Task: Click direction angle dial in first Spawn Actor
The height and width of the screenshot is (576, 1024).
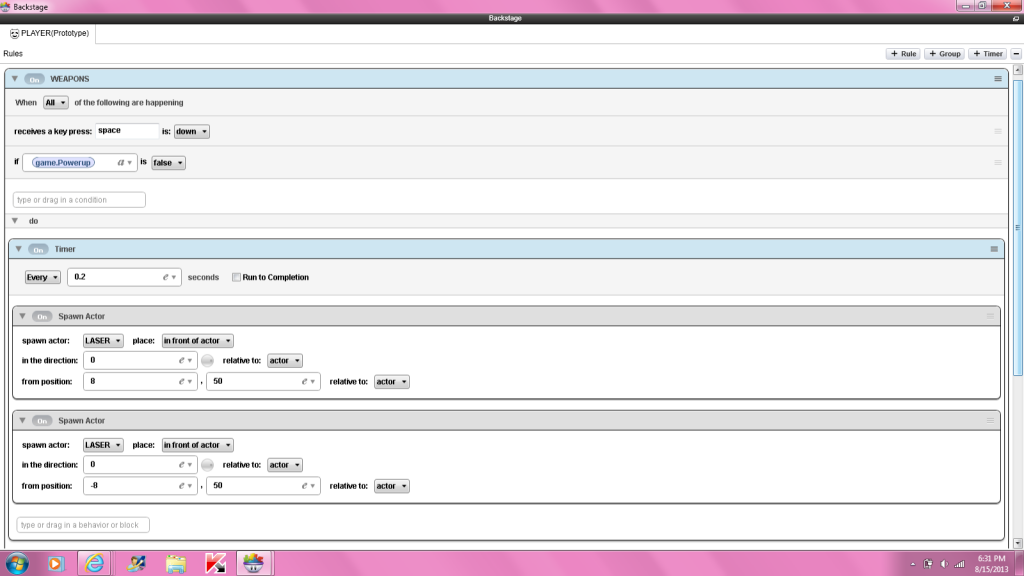Action: pyautogui.click(x=207, y=360)
